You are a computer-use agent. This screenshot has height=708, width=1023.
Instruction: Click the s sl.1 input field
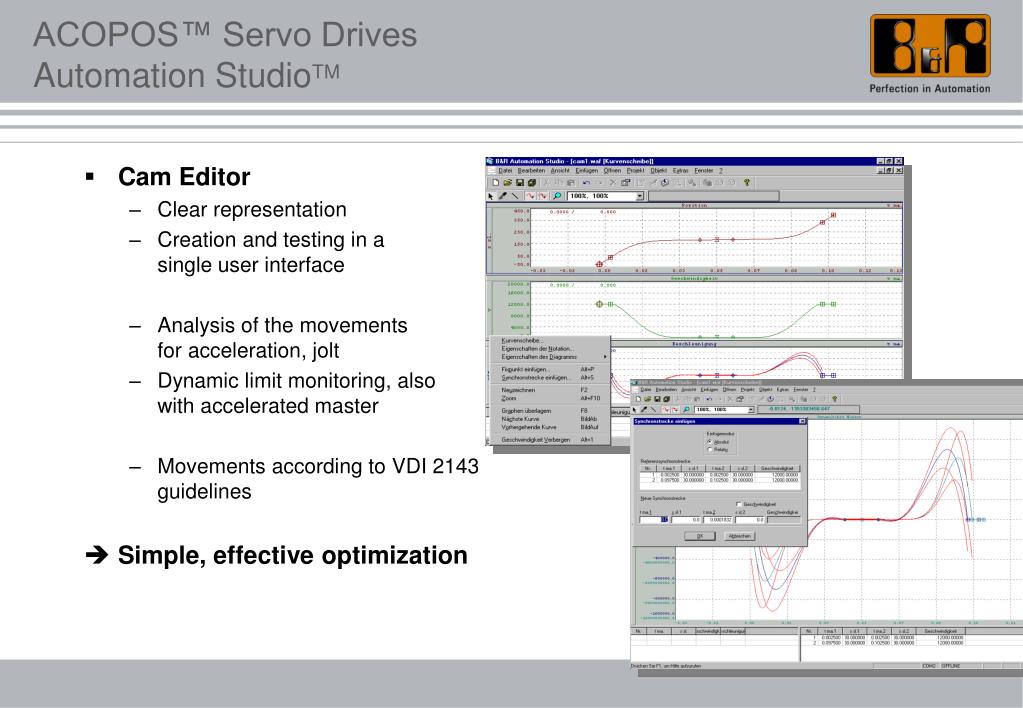point(686,519)
